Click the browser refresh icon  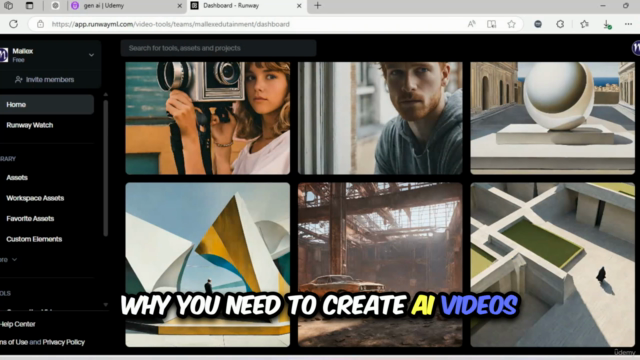13,24
